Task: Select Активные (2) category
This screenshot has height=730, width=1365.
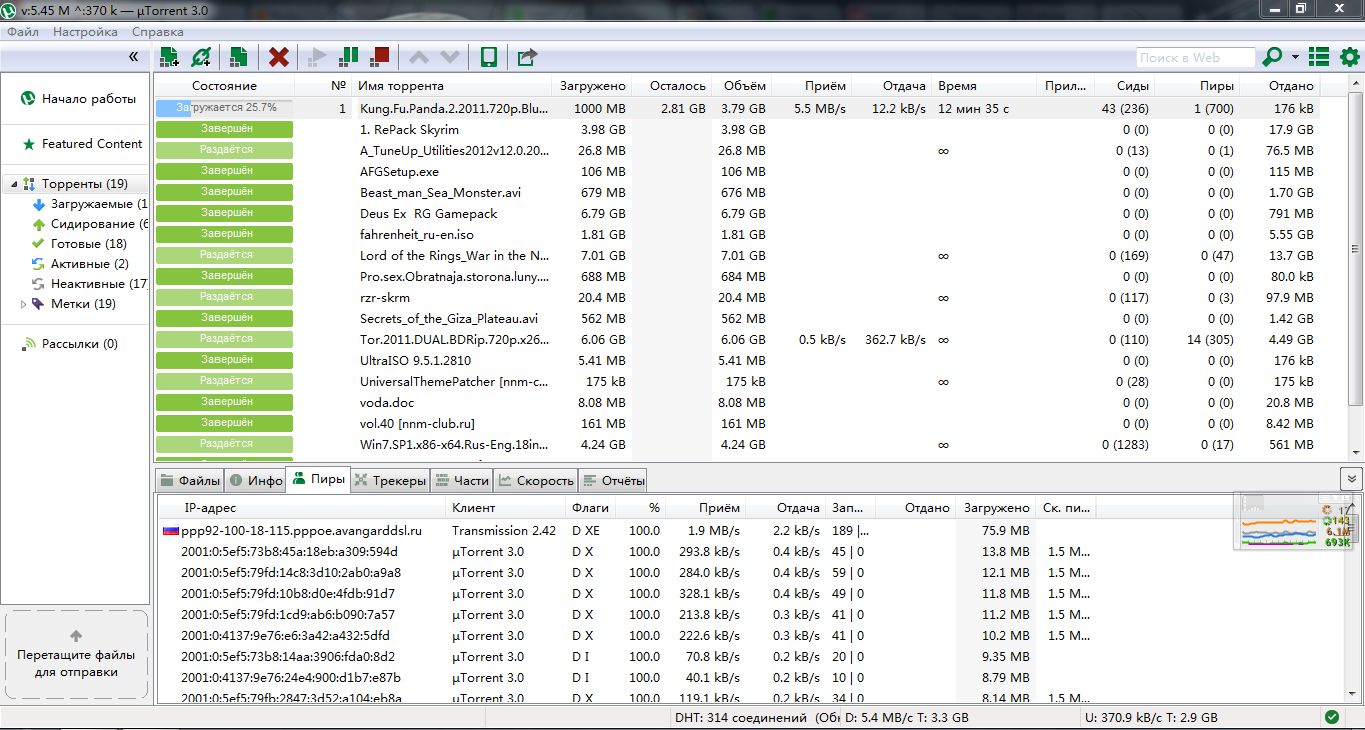Action: point(79,264)
